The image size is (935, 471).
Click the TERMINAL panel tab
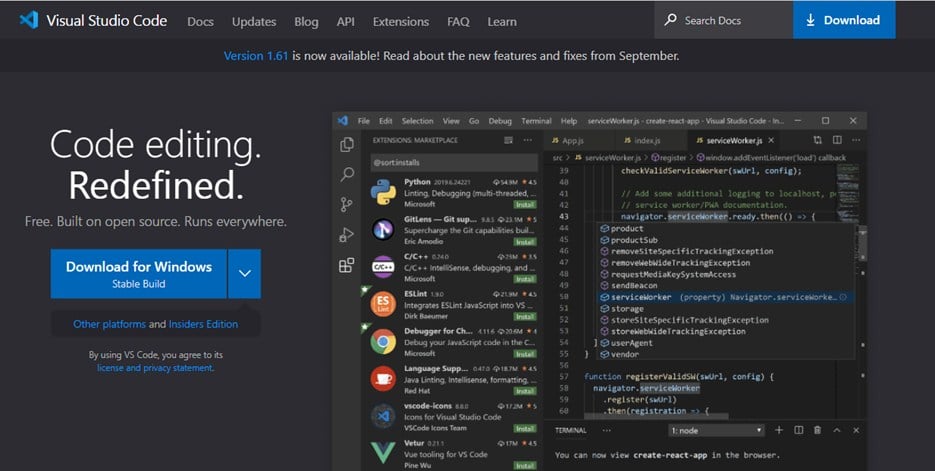tap(571, 430)
